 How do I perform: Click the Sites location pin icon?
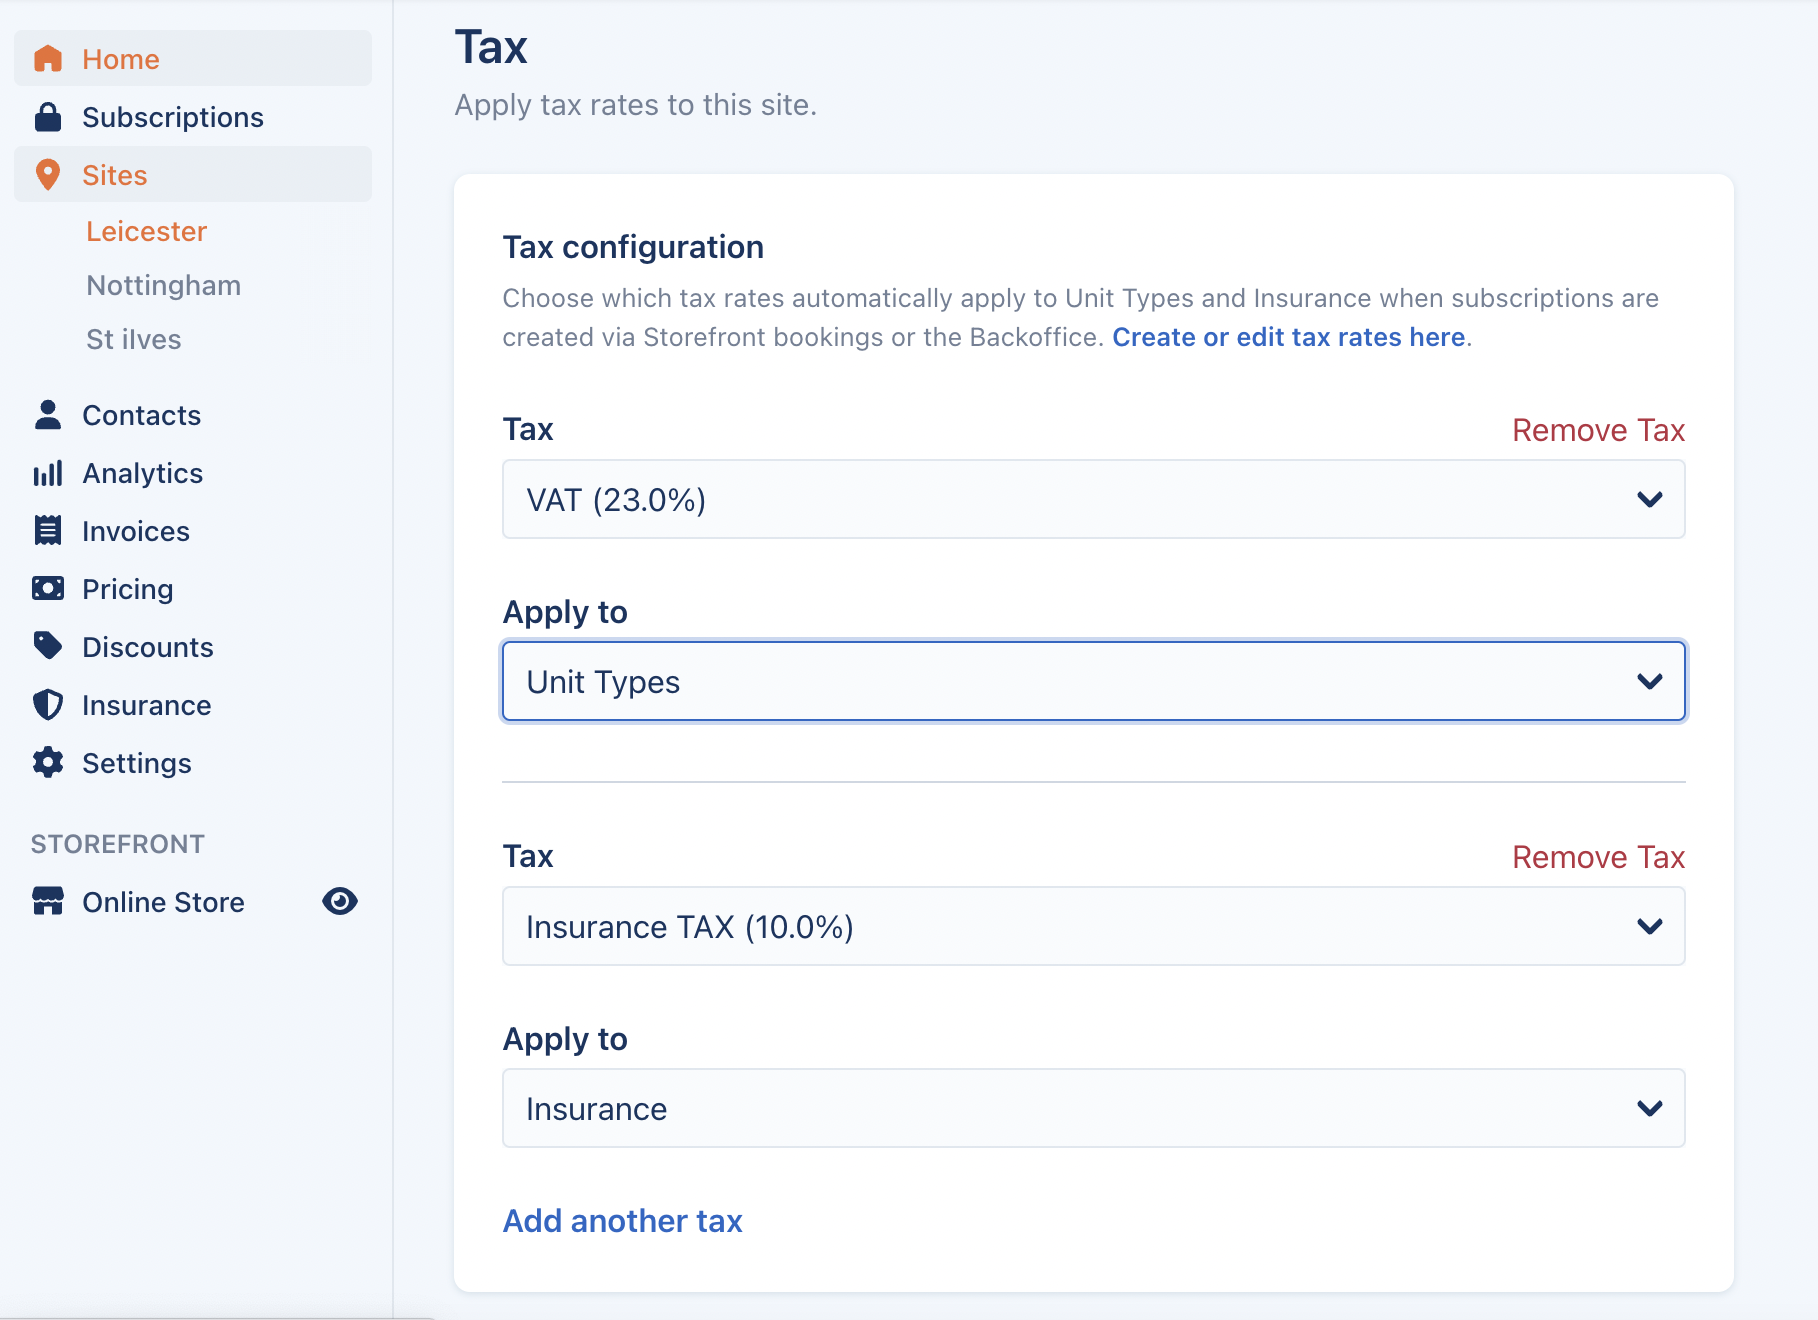click(x=48, y=175)
